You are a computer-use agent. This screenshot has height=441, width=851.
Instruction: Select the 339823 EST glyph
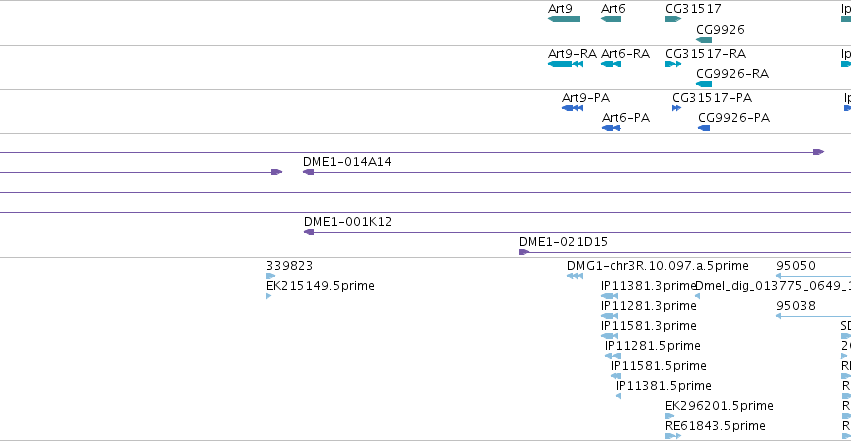click(270, 276)
